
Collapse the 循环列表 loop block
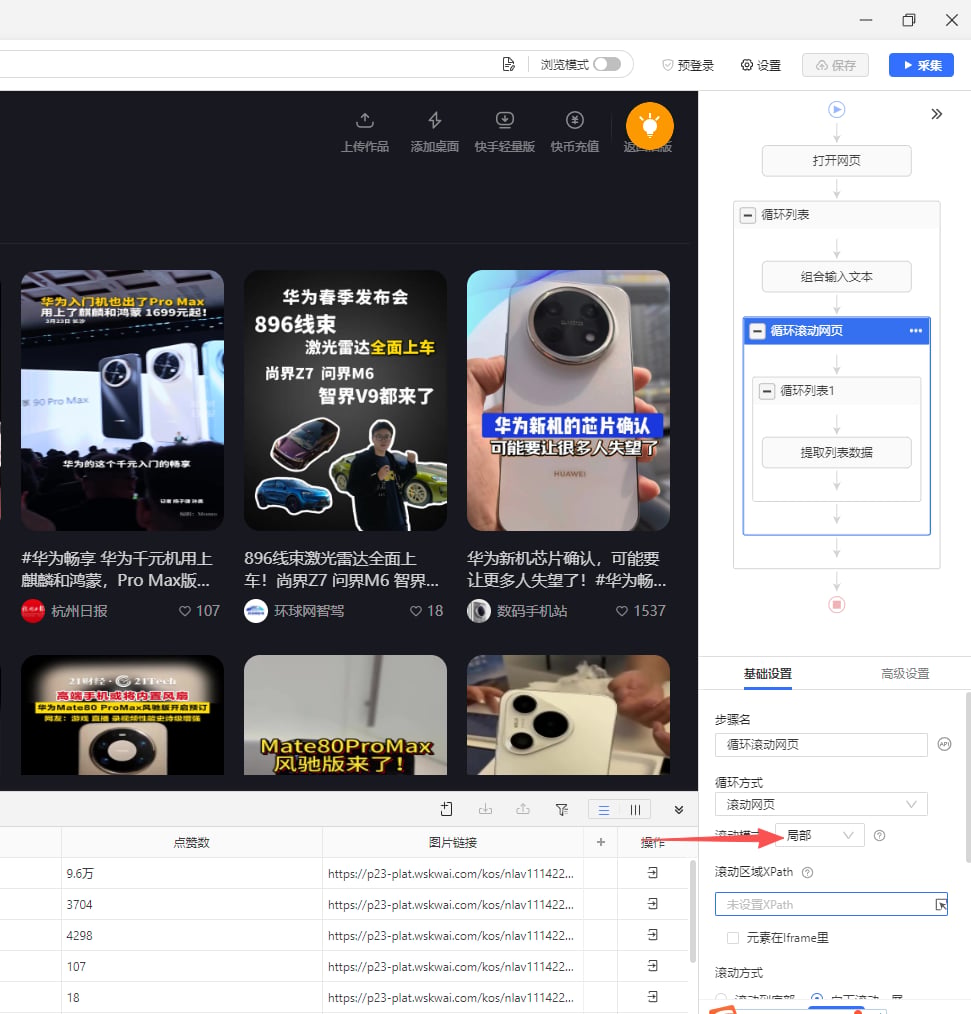pyautogui.click(x=747, y=215)
